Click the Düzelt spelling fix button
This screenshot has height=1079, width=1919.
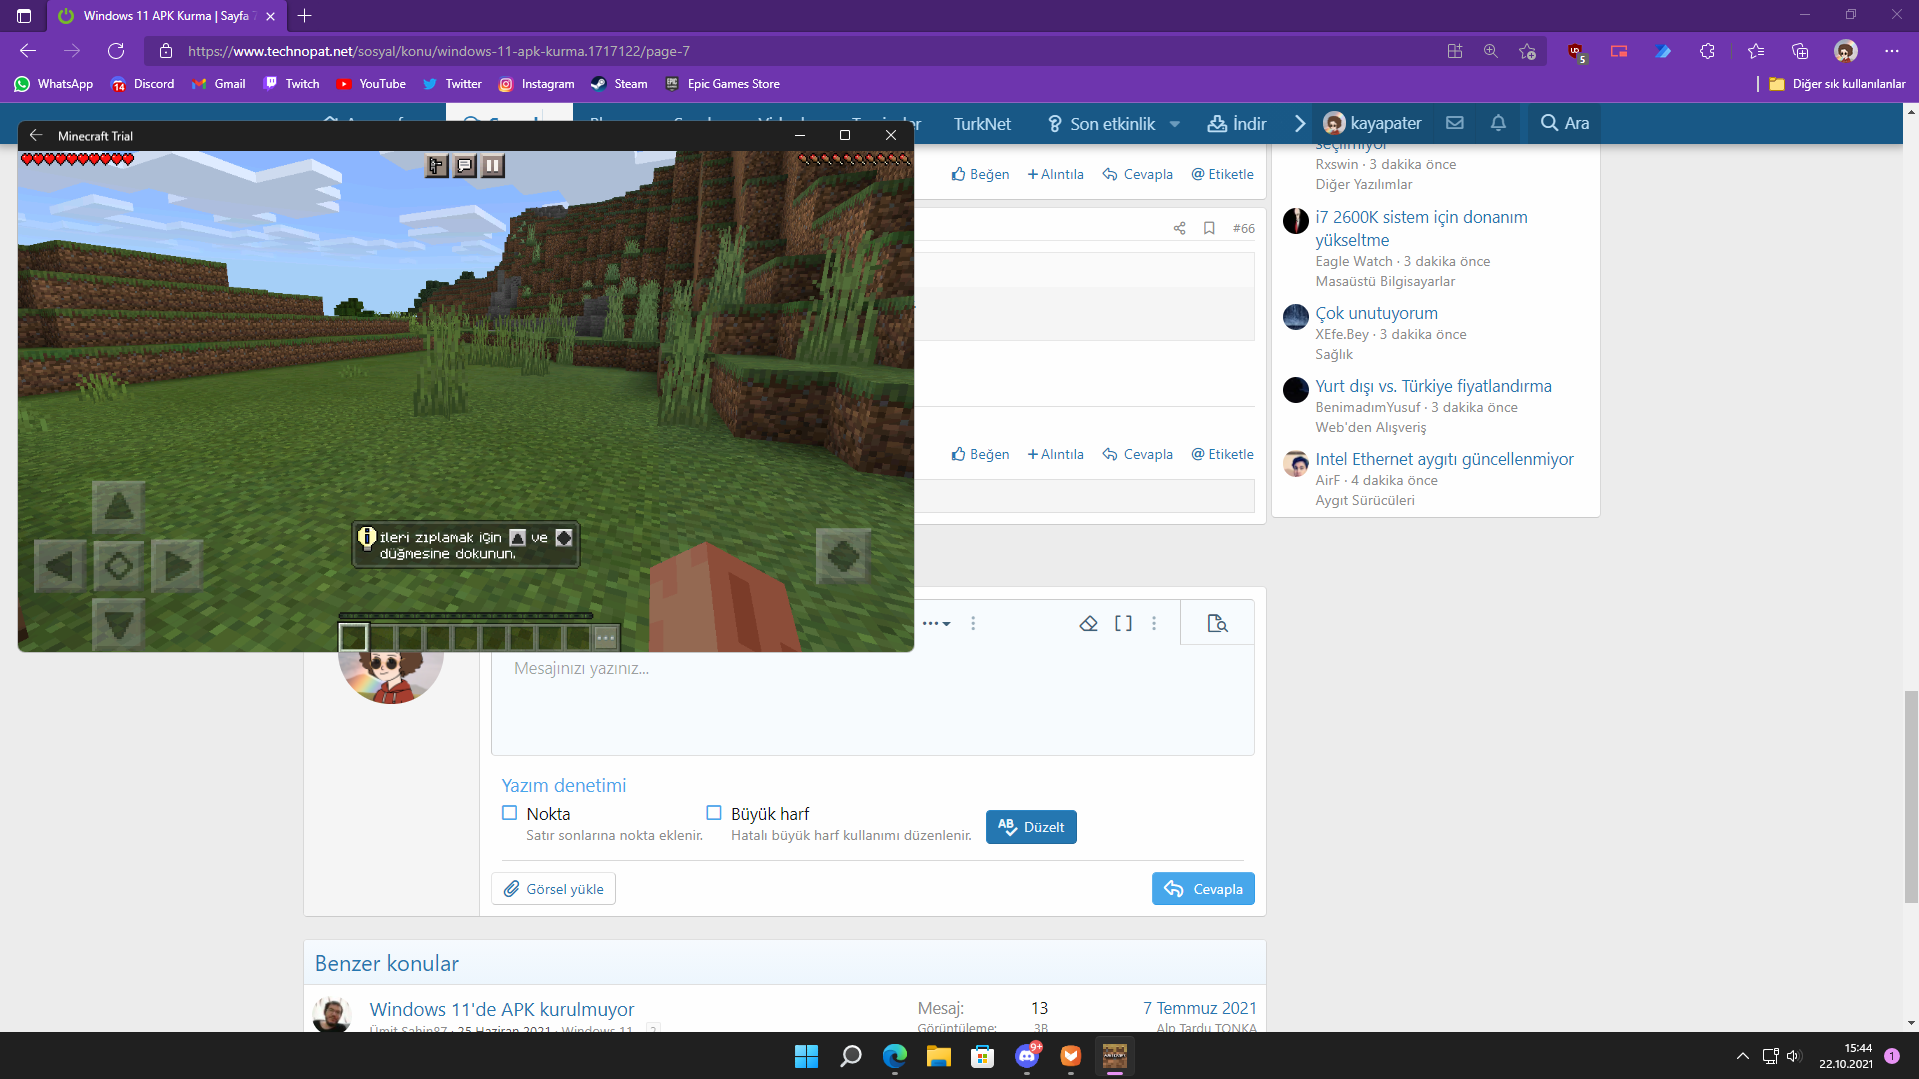pos(1031,827)
